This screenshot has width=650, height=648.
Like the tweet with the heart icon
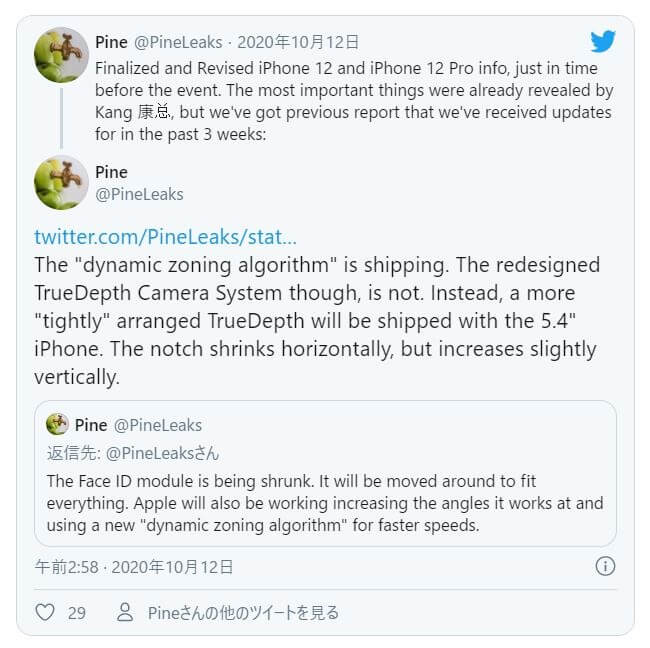pyautogui.click(x=45, y=612)
